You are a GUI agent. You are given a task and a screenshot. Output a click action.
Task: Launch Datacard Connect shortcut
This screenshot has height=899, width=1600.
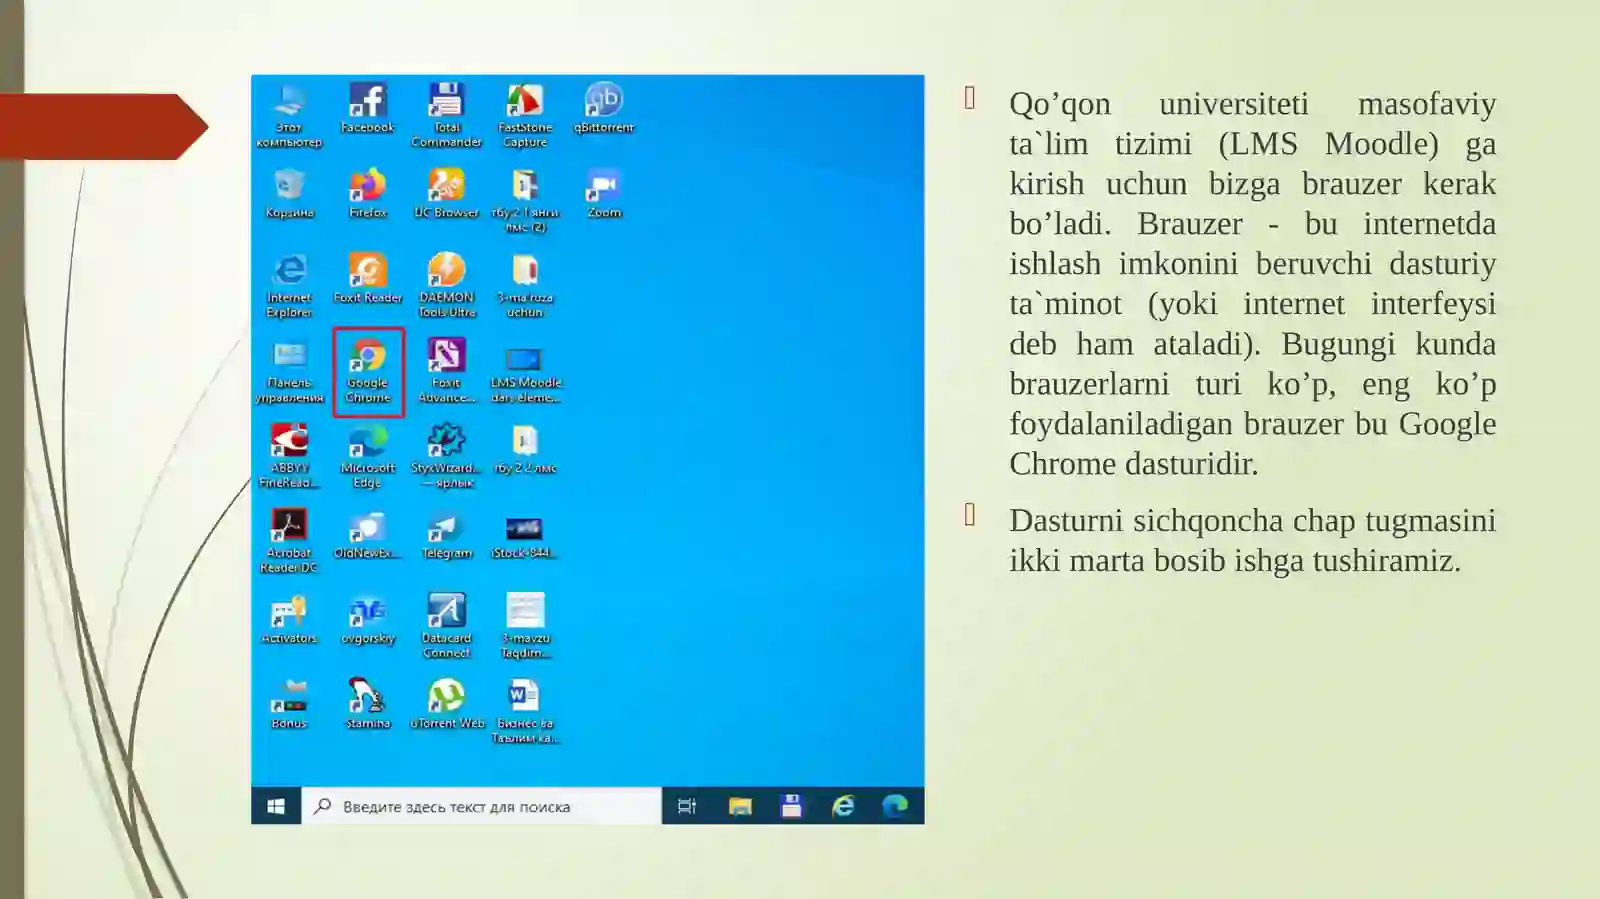coord(446,625)
